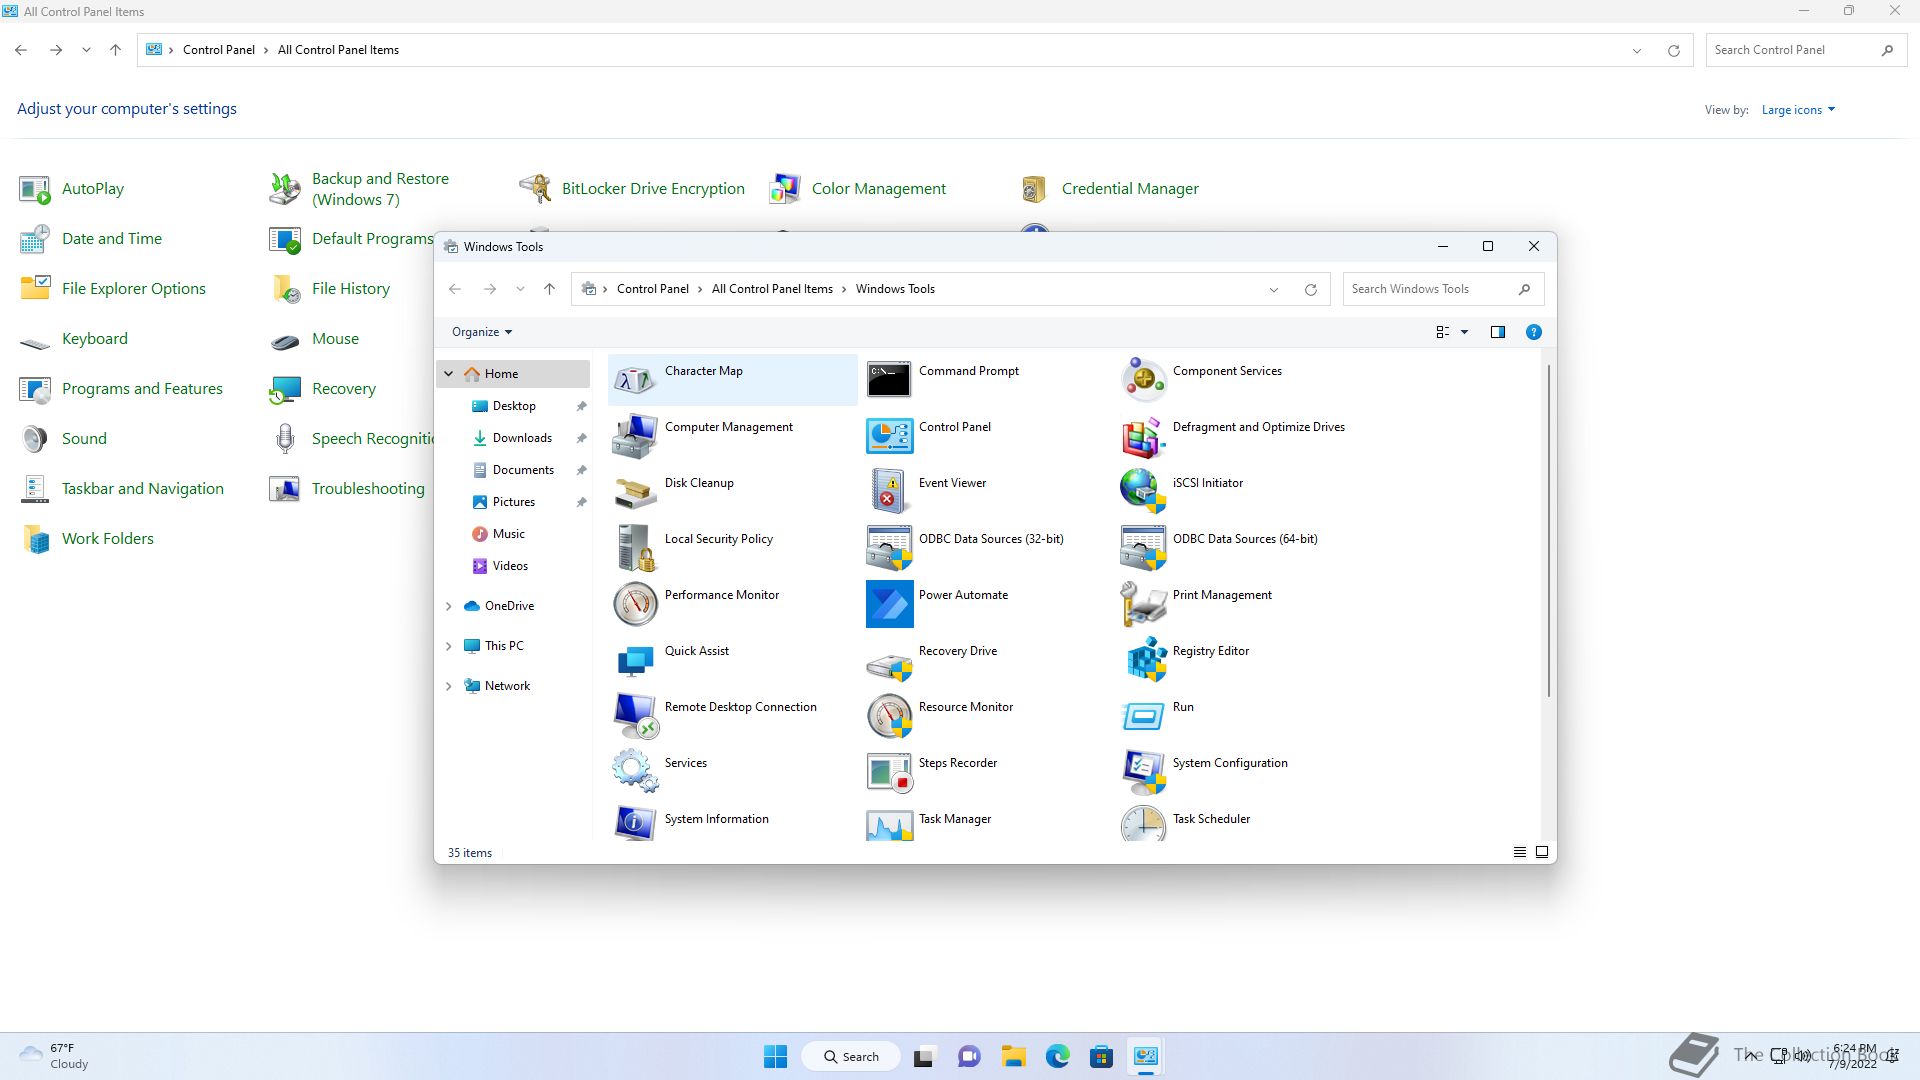
Task: Open Power Automate icon
Action: 889,604
